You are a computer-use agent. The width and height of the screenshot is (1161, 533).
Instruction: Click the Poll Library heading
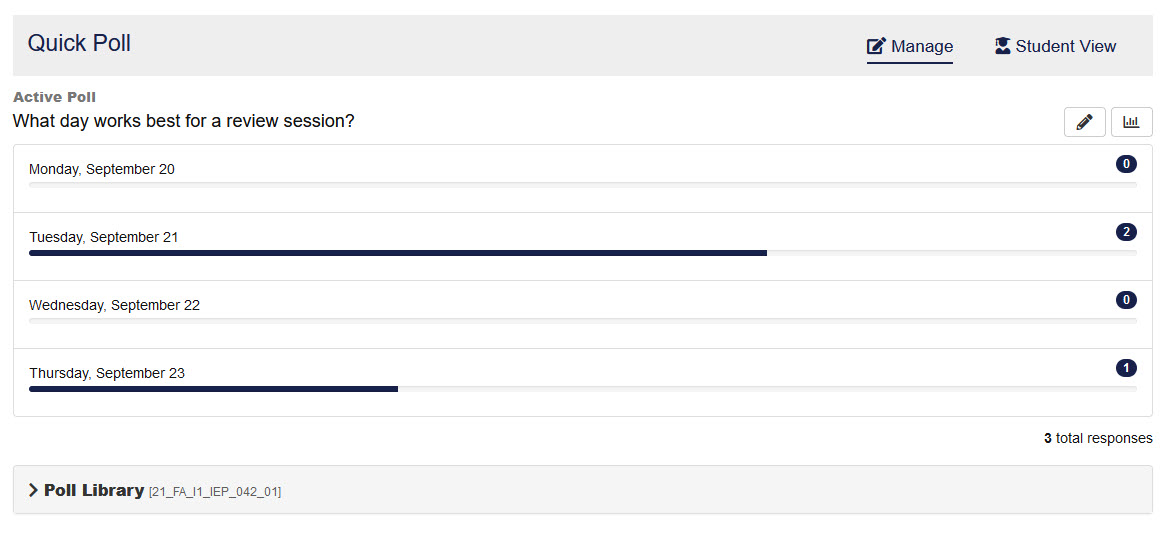[x=94, y=490]
